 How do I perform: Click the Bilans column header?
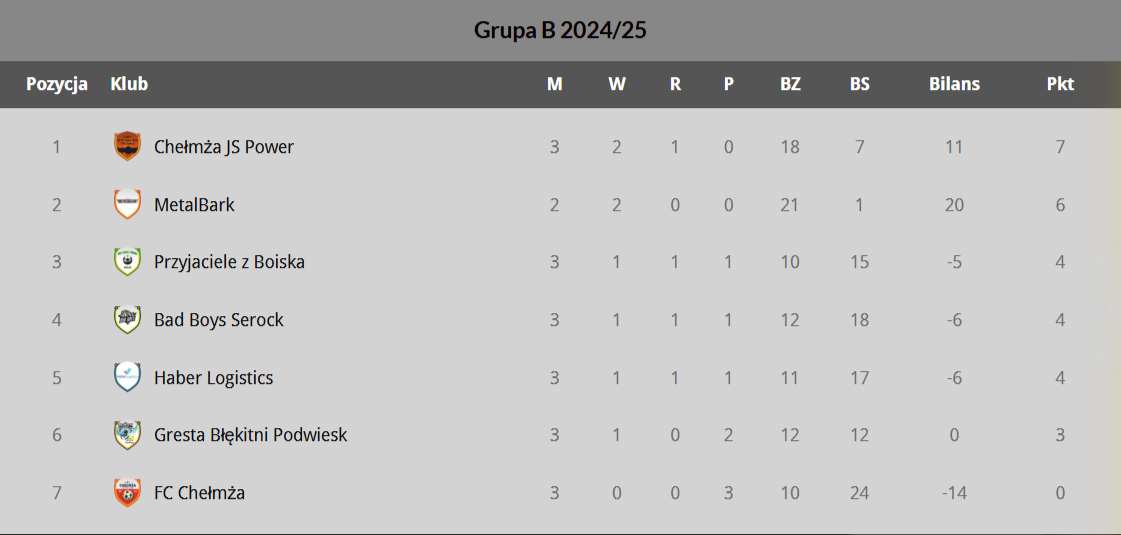[954, 84]
